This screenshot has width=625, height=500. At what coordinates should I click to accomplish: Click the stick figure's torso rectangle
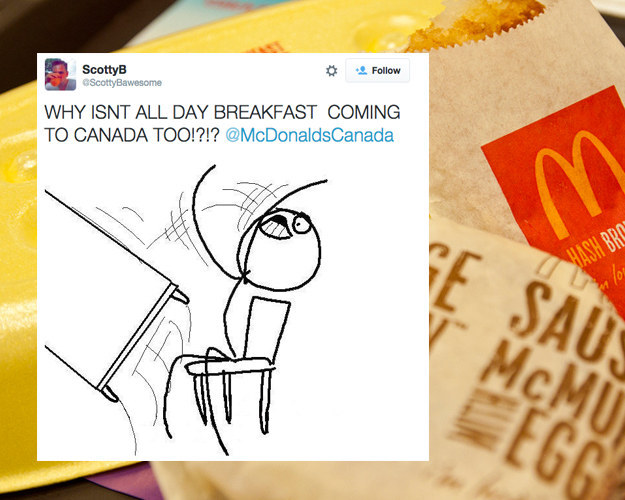point(266,329)
